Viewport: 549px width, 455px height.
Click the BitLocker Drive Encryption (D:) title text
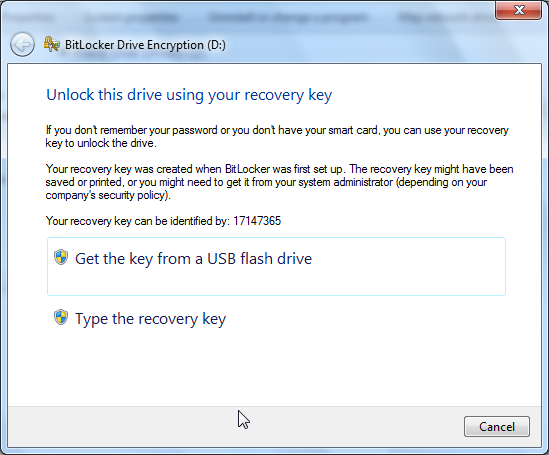145,45
